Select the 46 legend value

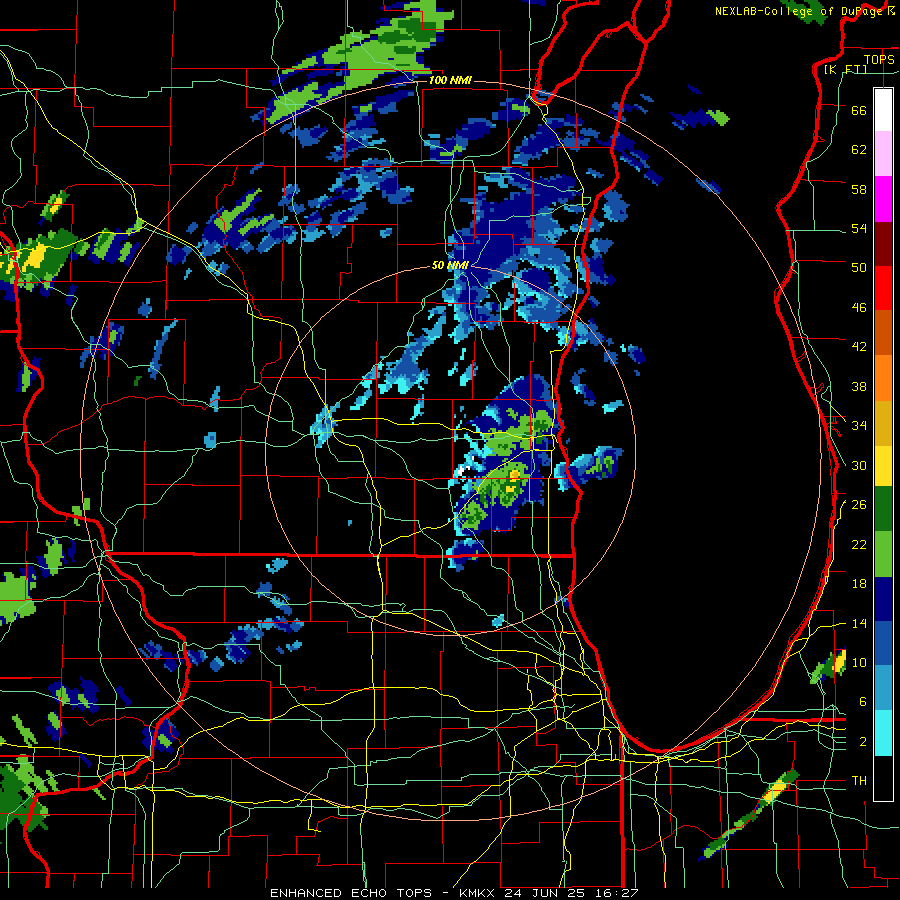859,308
